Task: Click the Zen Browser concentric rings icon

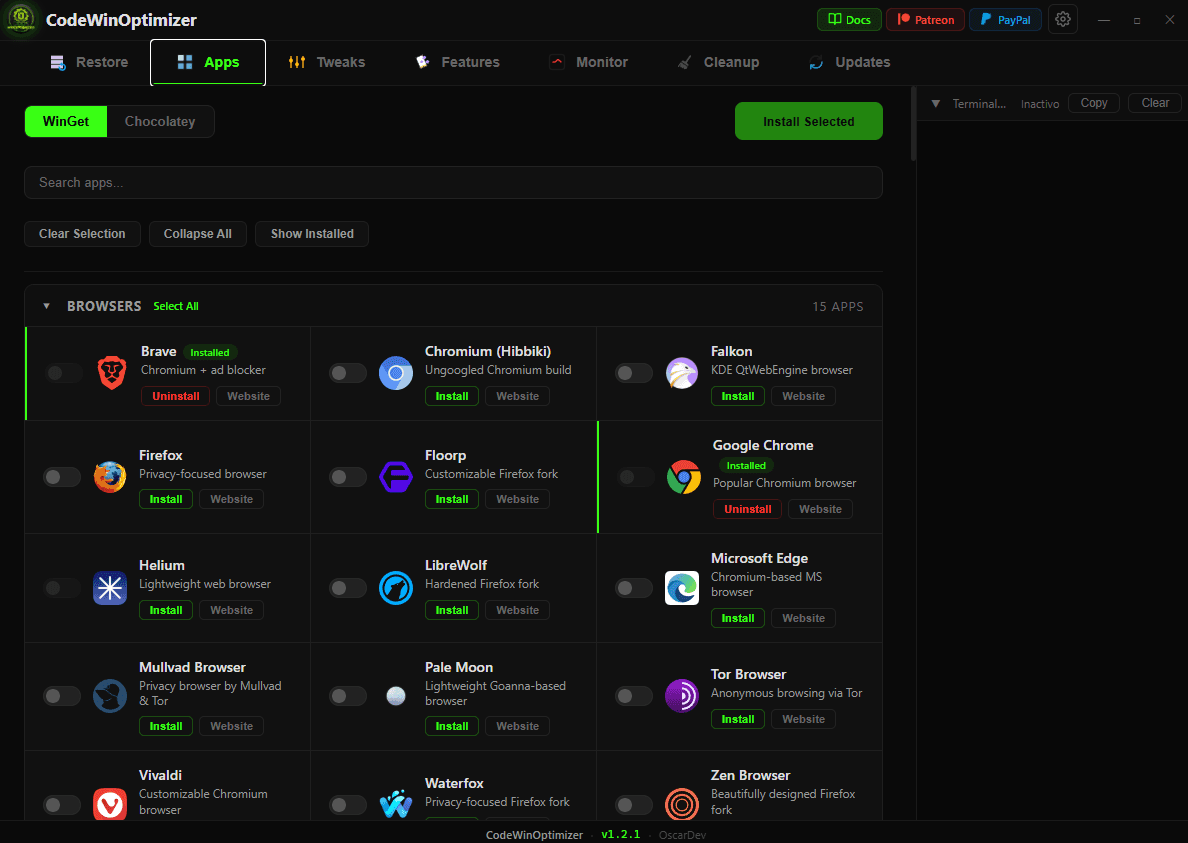Action: click(x=682, y=804)
